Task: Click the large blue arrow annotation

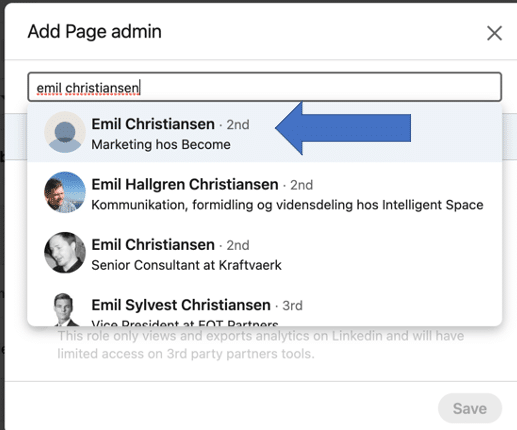Action: click(x=343, y=128)
